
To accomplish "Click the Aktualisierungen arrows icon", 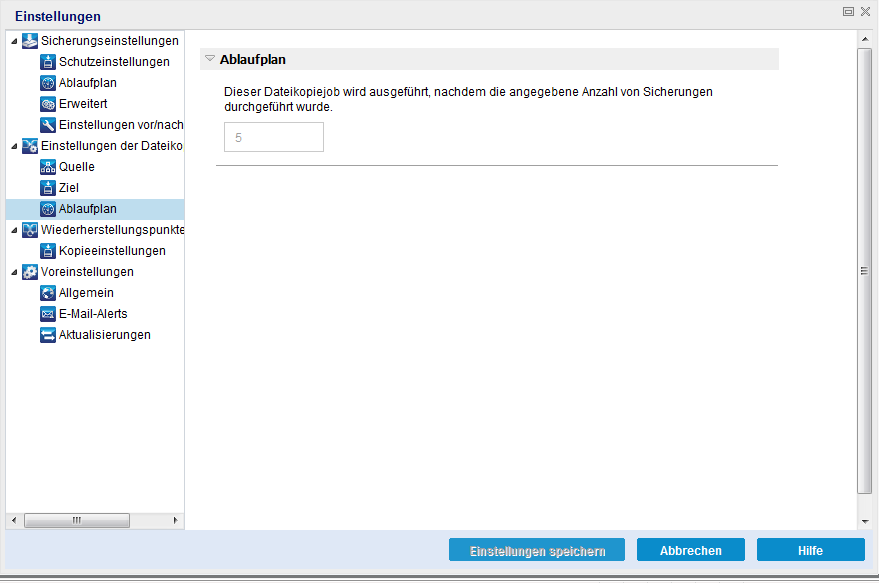I will pos(48,335).
